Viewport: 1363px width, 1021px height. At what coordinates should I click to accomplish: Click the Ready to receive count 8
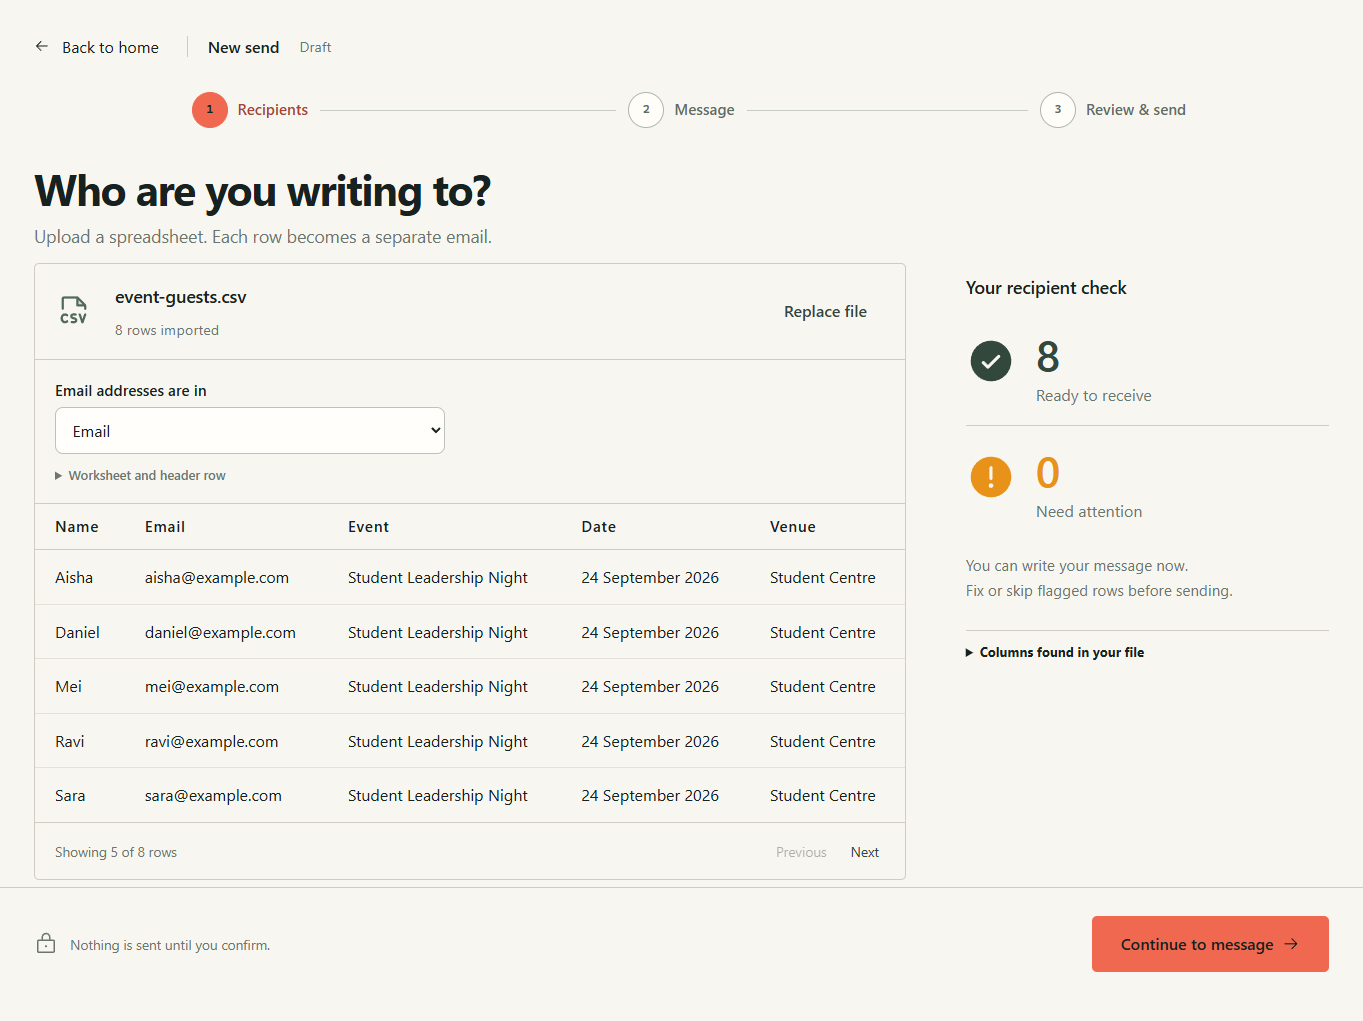click(1048, 357)
